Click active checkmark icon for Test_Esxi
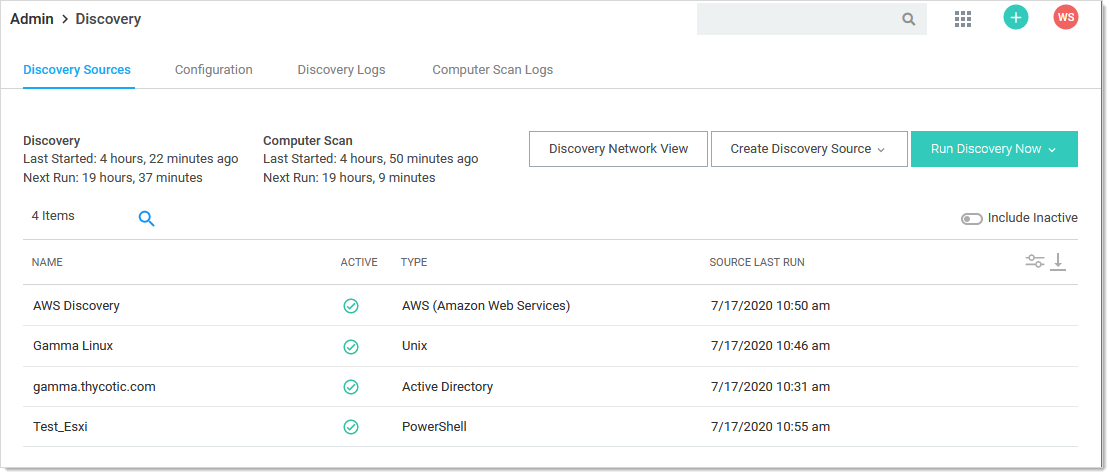 (351, 427)
